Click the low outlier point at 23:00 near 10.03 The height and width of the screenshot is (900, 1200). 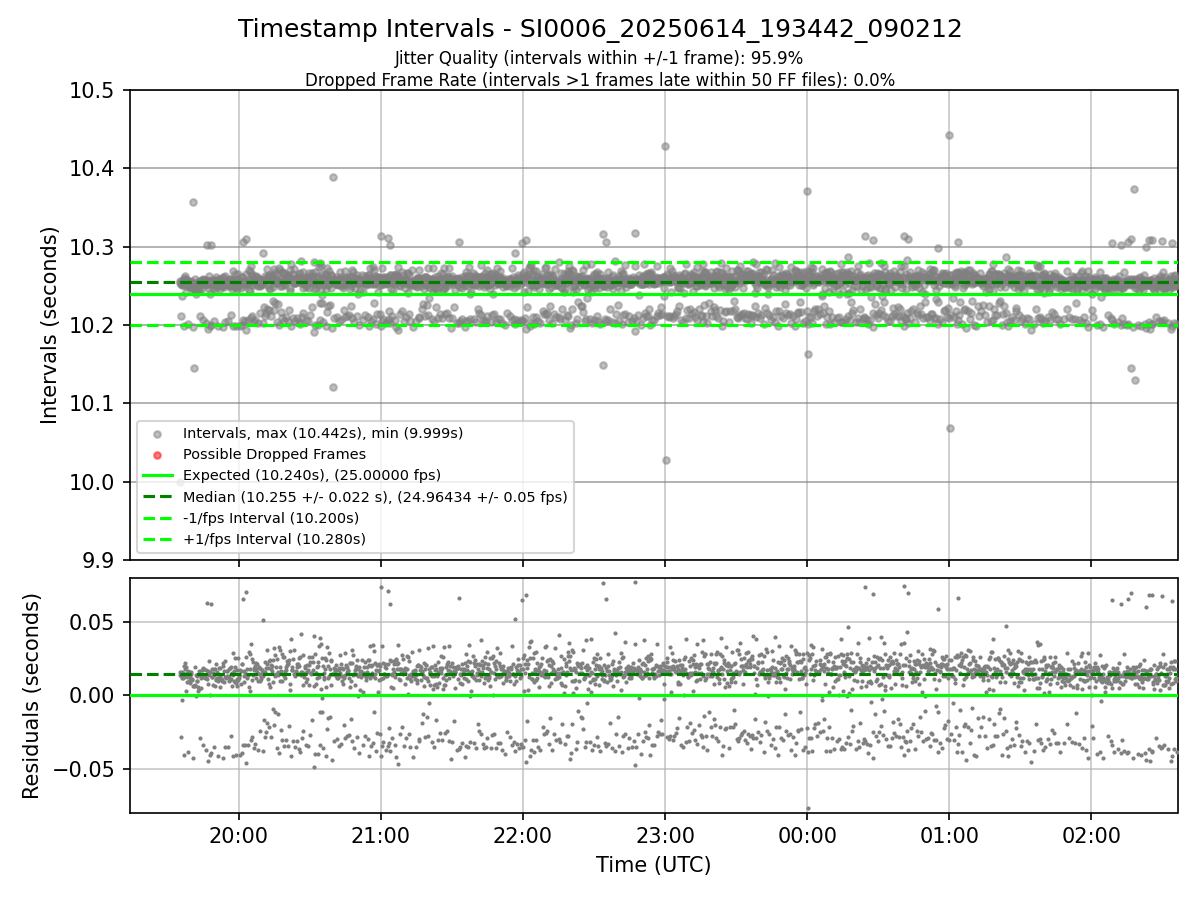[666, 460]
